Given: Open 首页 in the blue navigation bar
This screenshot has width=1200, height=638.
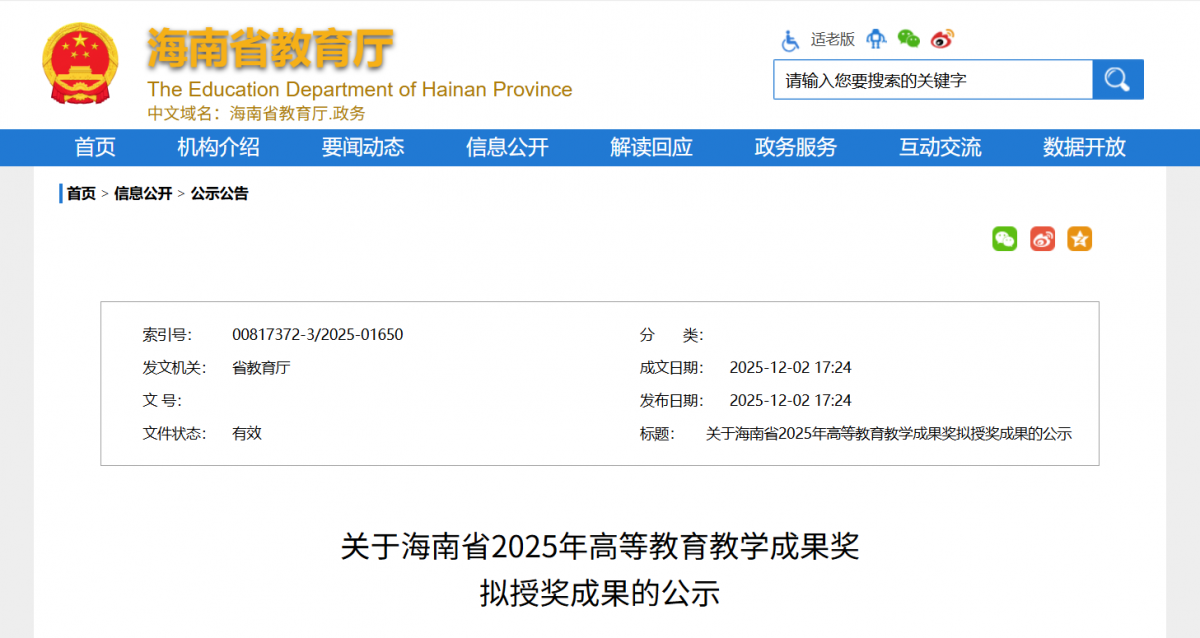Looking at the screenshot, I should click(x=95, y=148).
